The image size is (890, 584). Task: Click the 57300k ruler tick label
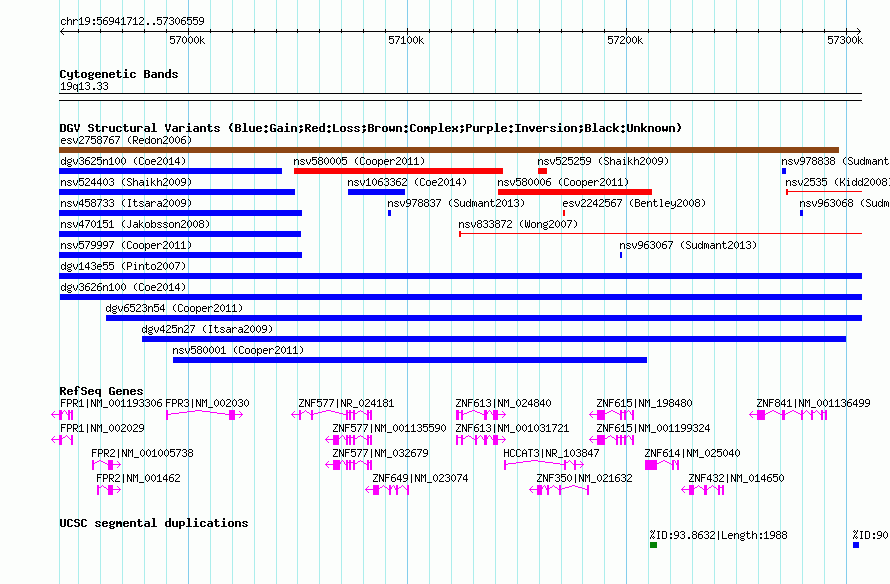tap(845, 40)
